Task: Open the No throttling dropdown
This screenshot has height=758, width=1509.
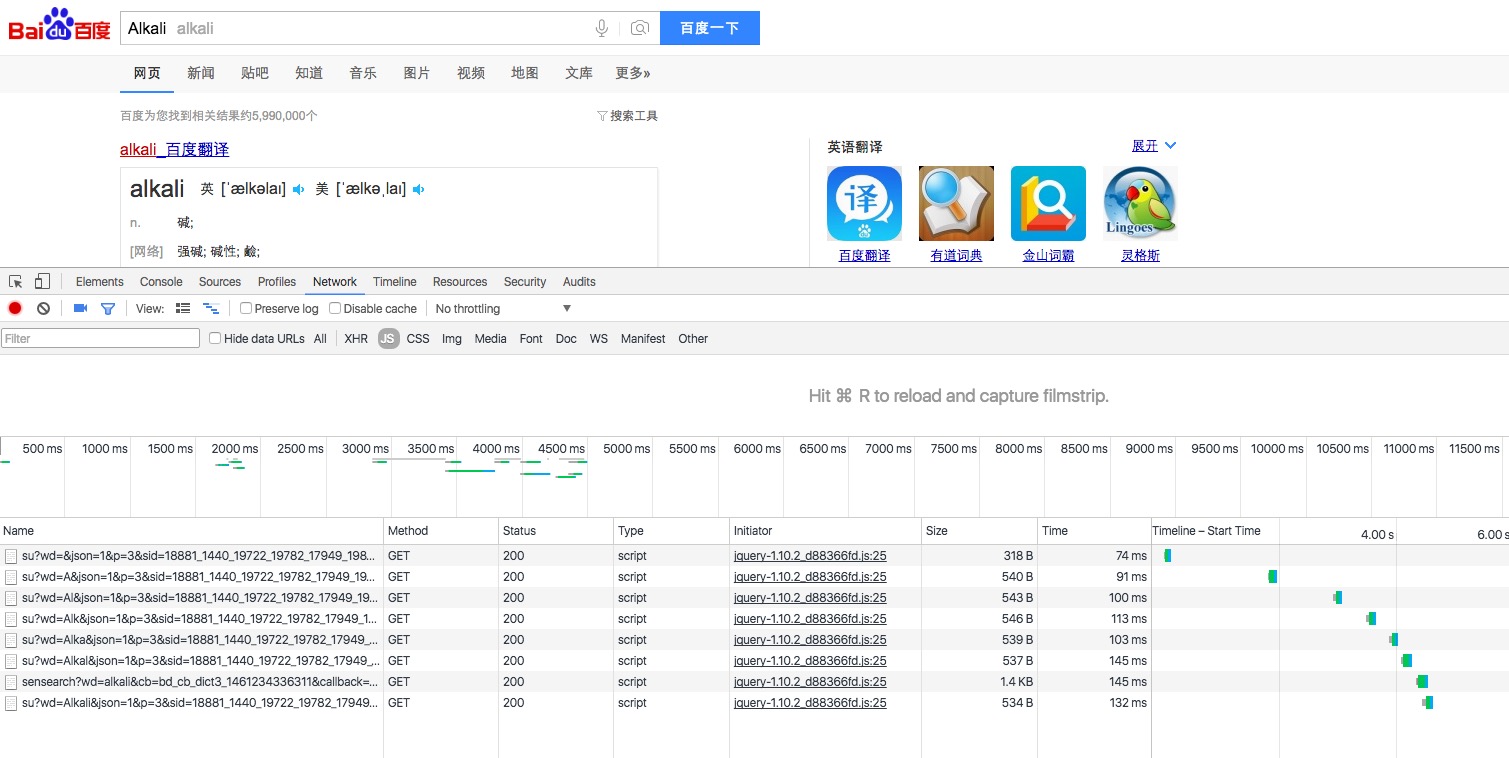Action: [503, 309]
